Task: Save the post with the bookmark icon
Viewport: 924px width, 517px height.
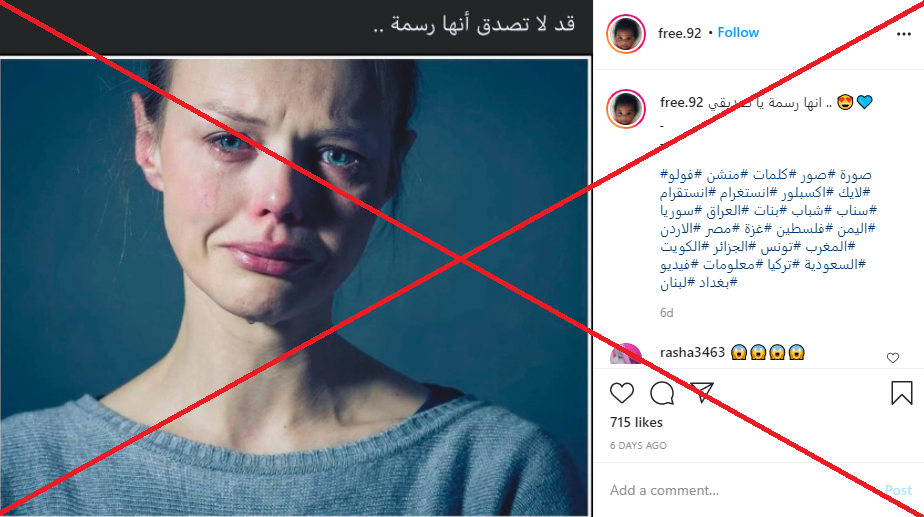Action: coord(902,393)
